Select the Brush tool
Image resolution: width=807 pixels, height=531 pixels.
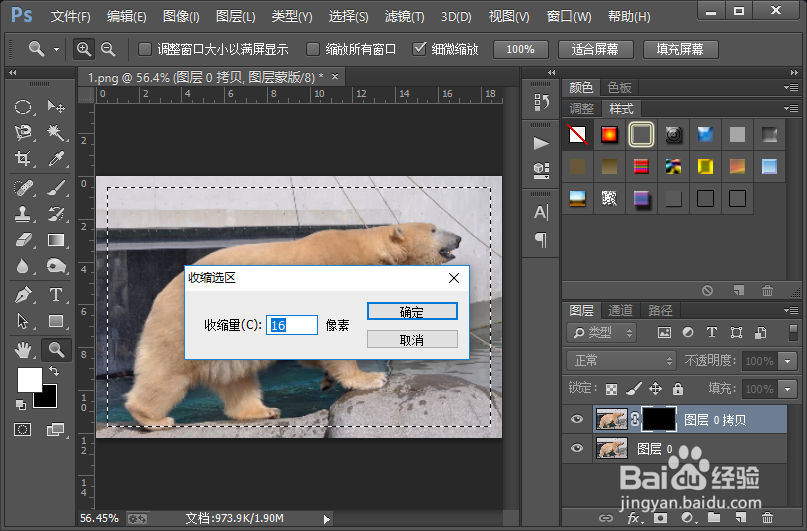point(56,187)
